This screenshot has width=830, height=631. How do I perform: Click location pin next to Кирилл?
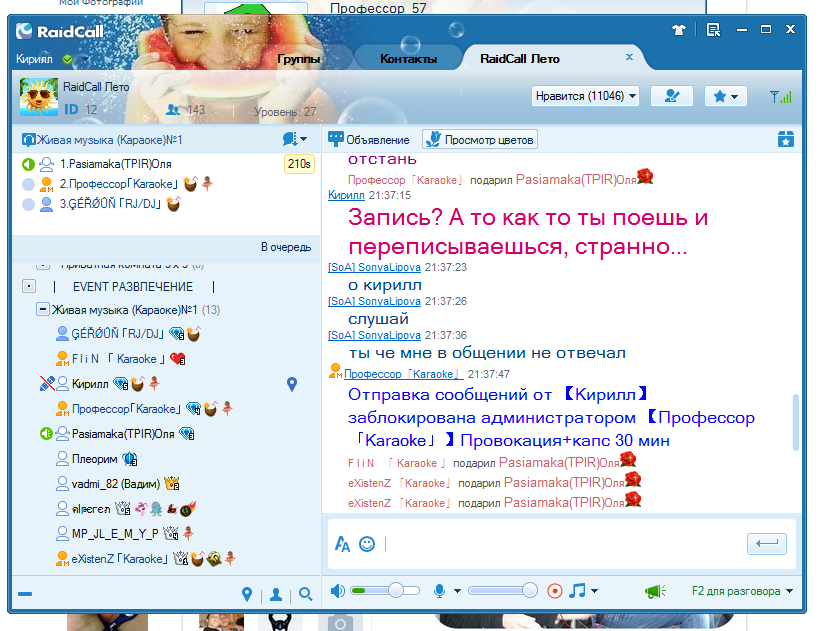pos(292,384)
